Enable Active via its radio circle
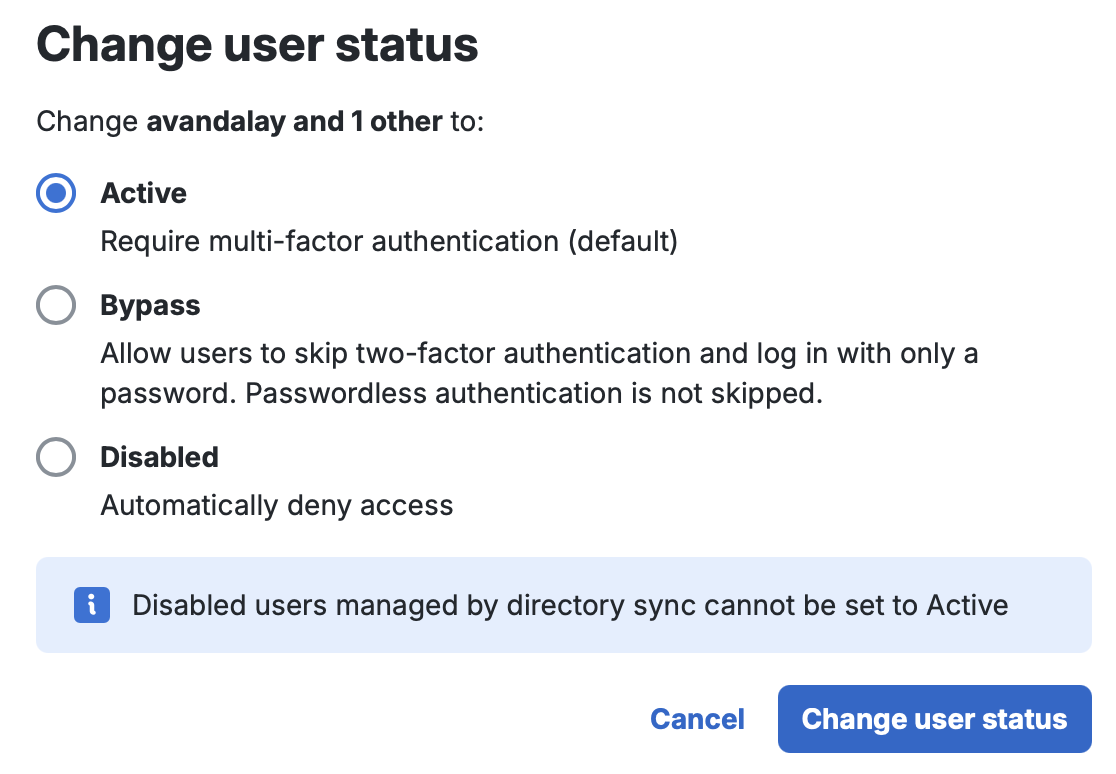1116x774 pixels. (x=56, y=193)
